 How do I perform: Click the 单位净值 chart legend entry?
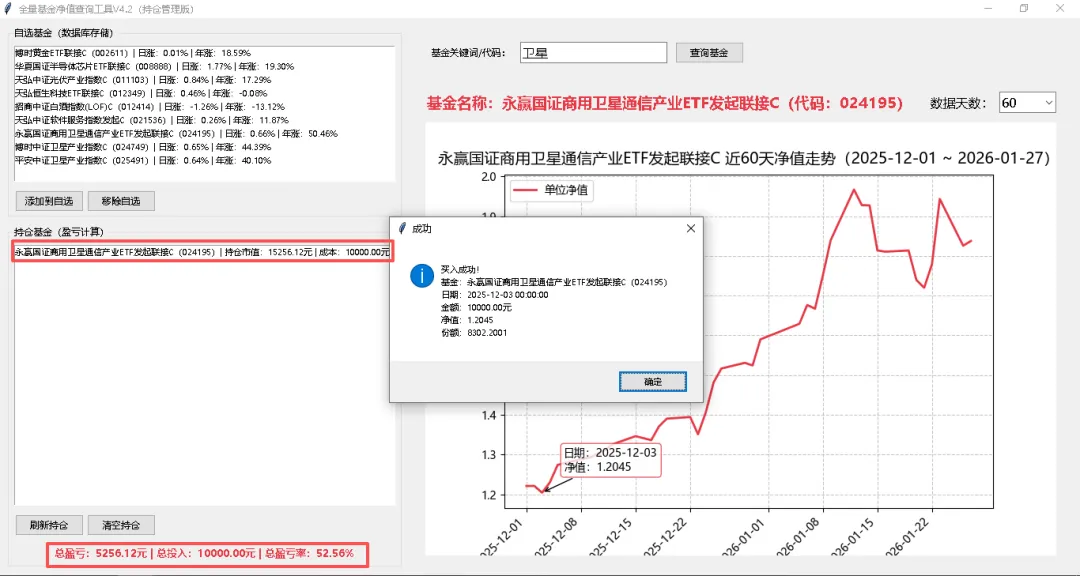pyautogui.click(x=552, y=190)
